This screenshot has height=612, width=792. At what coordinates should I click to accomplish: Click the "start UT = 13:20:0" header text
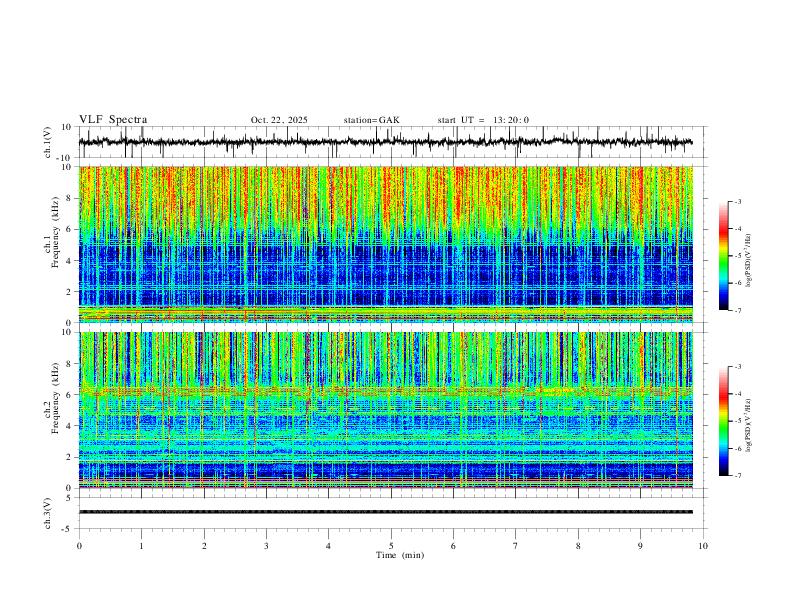point(483,120)
